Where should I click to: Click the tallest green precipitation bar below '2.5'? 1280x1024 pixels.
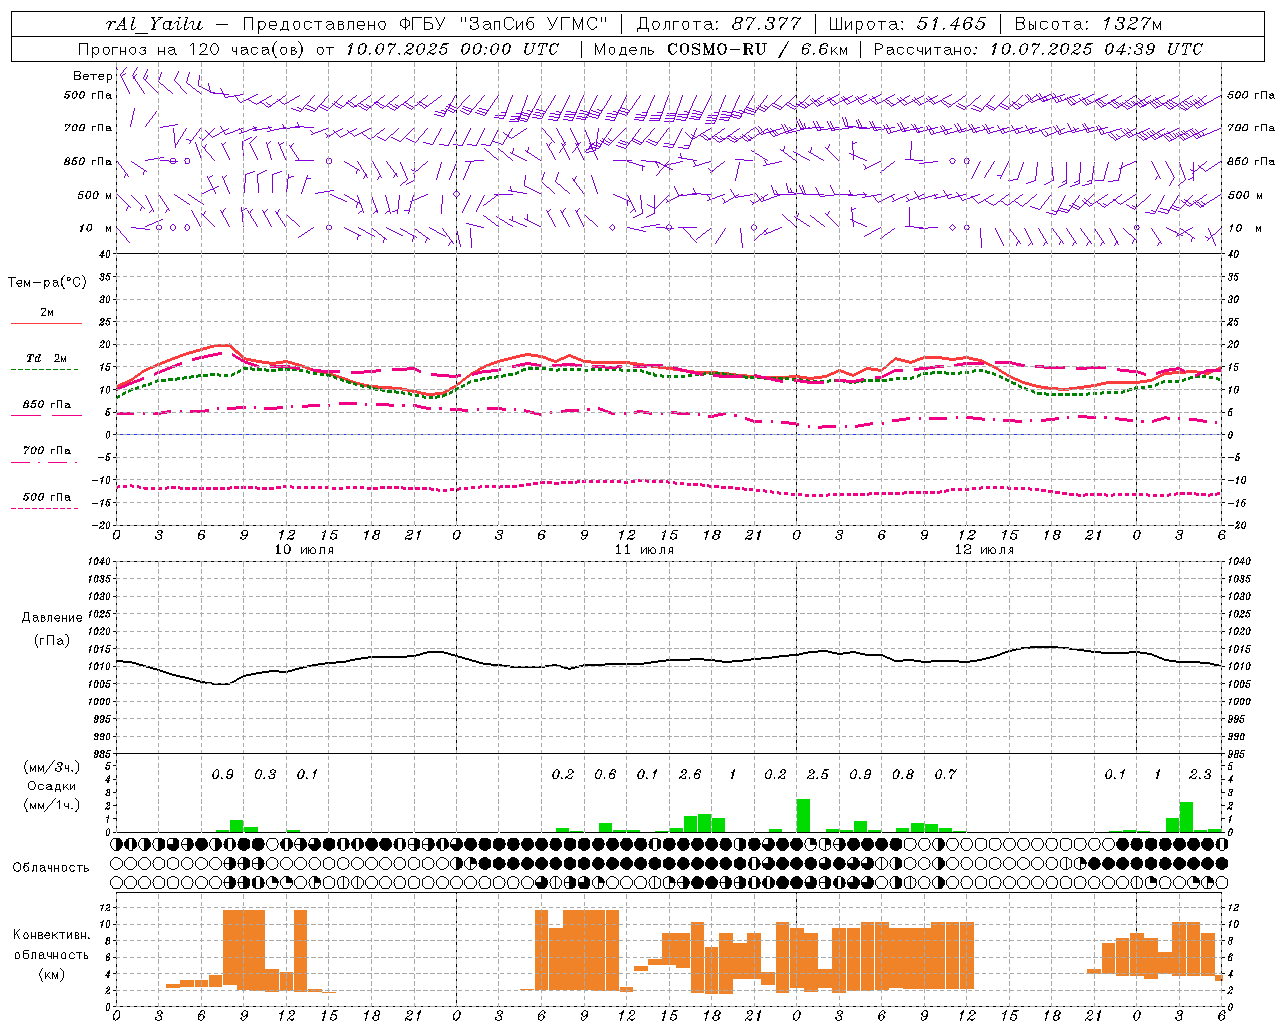[x=803, y=815]
